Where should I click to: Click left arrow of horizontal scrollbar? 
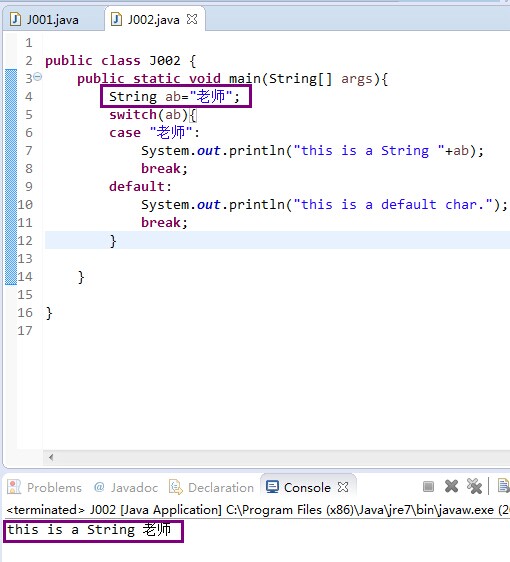[51, 457]
